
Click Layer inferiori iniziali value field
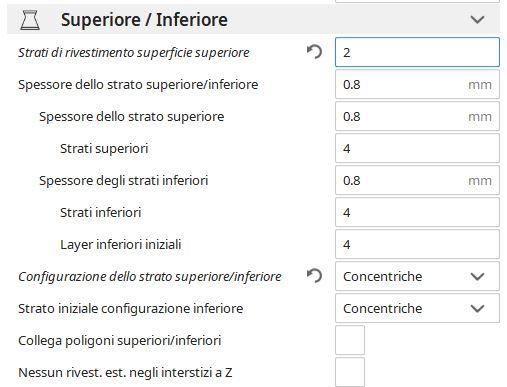coord(417,244)
